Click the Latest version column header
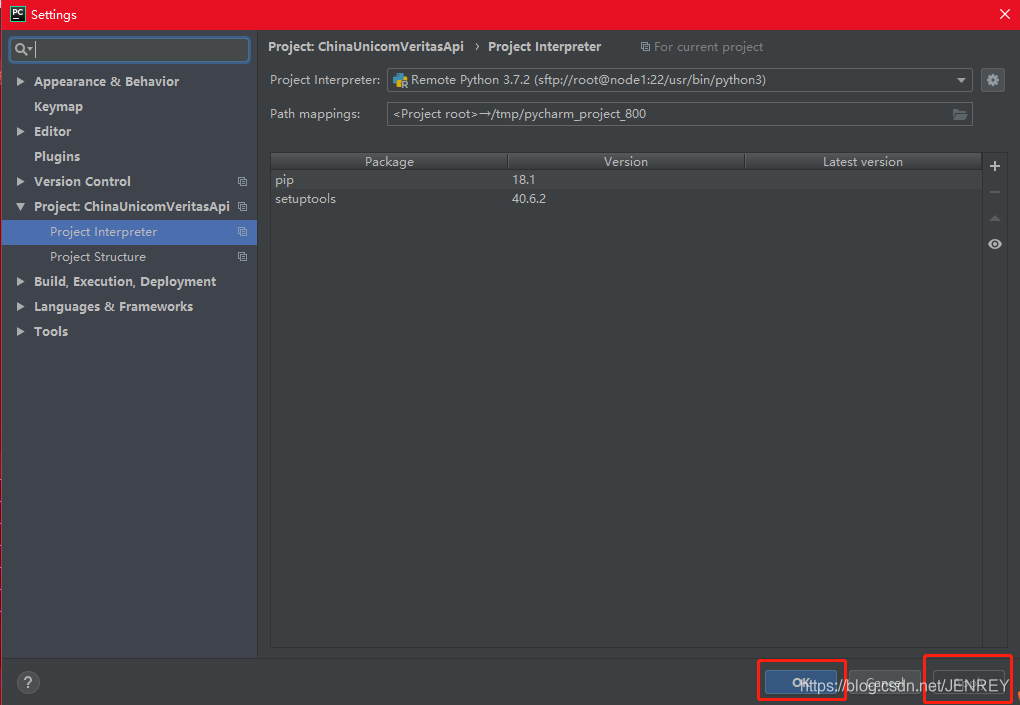The image size is (1020, 705). tap(863, 161)
